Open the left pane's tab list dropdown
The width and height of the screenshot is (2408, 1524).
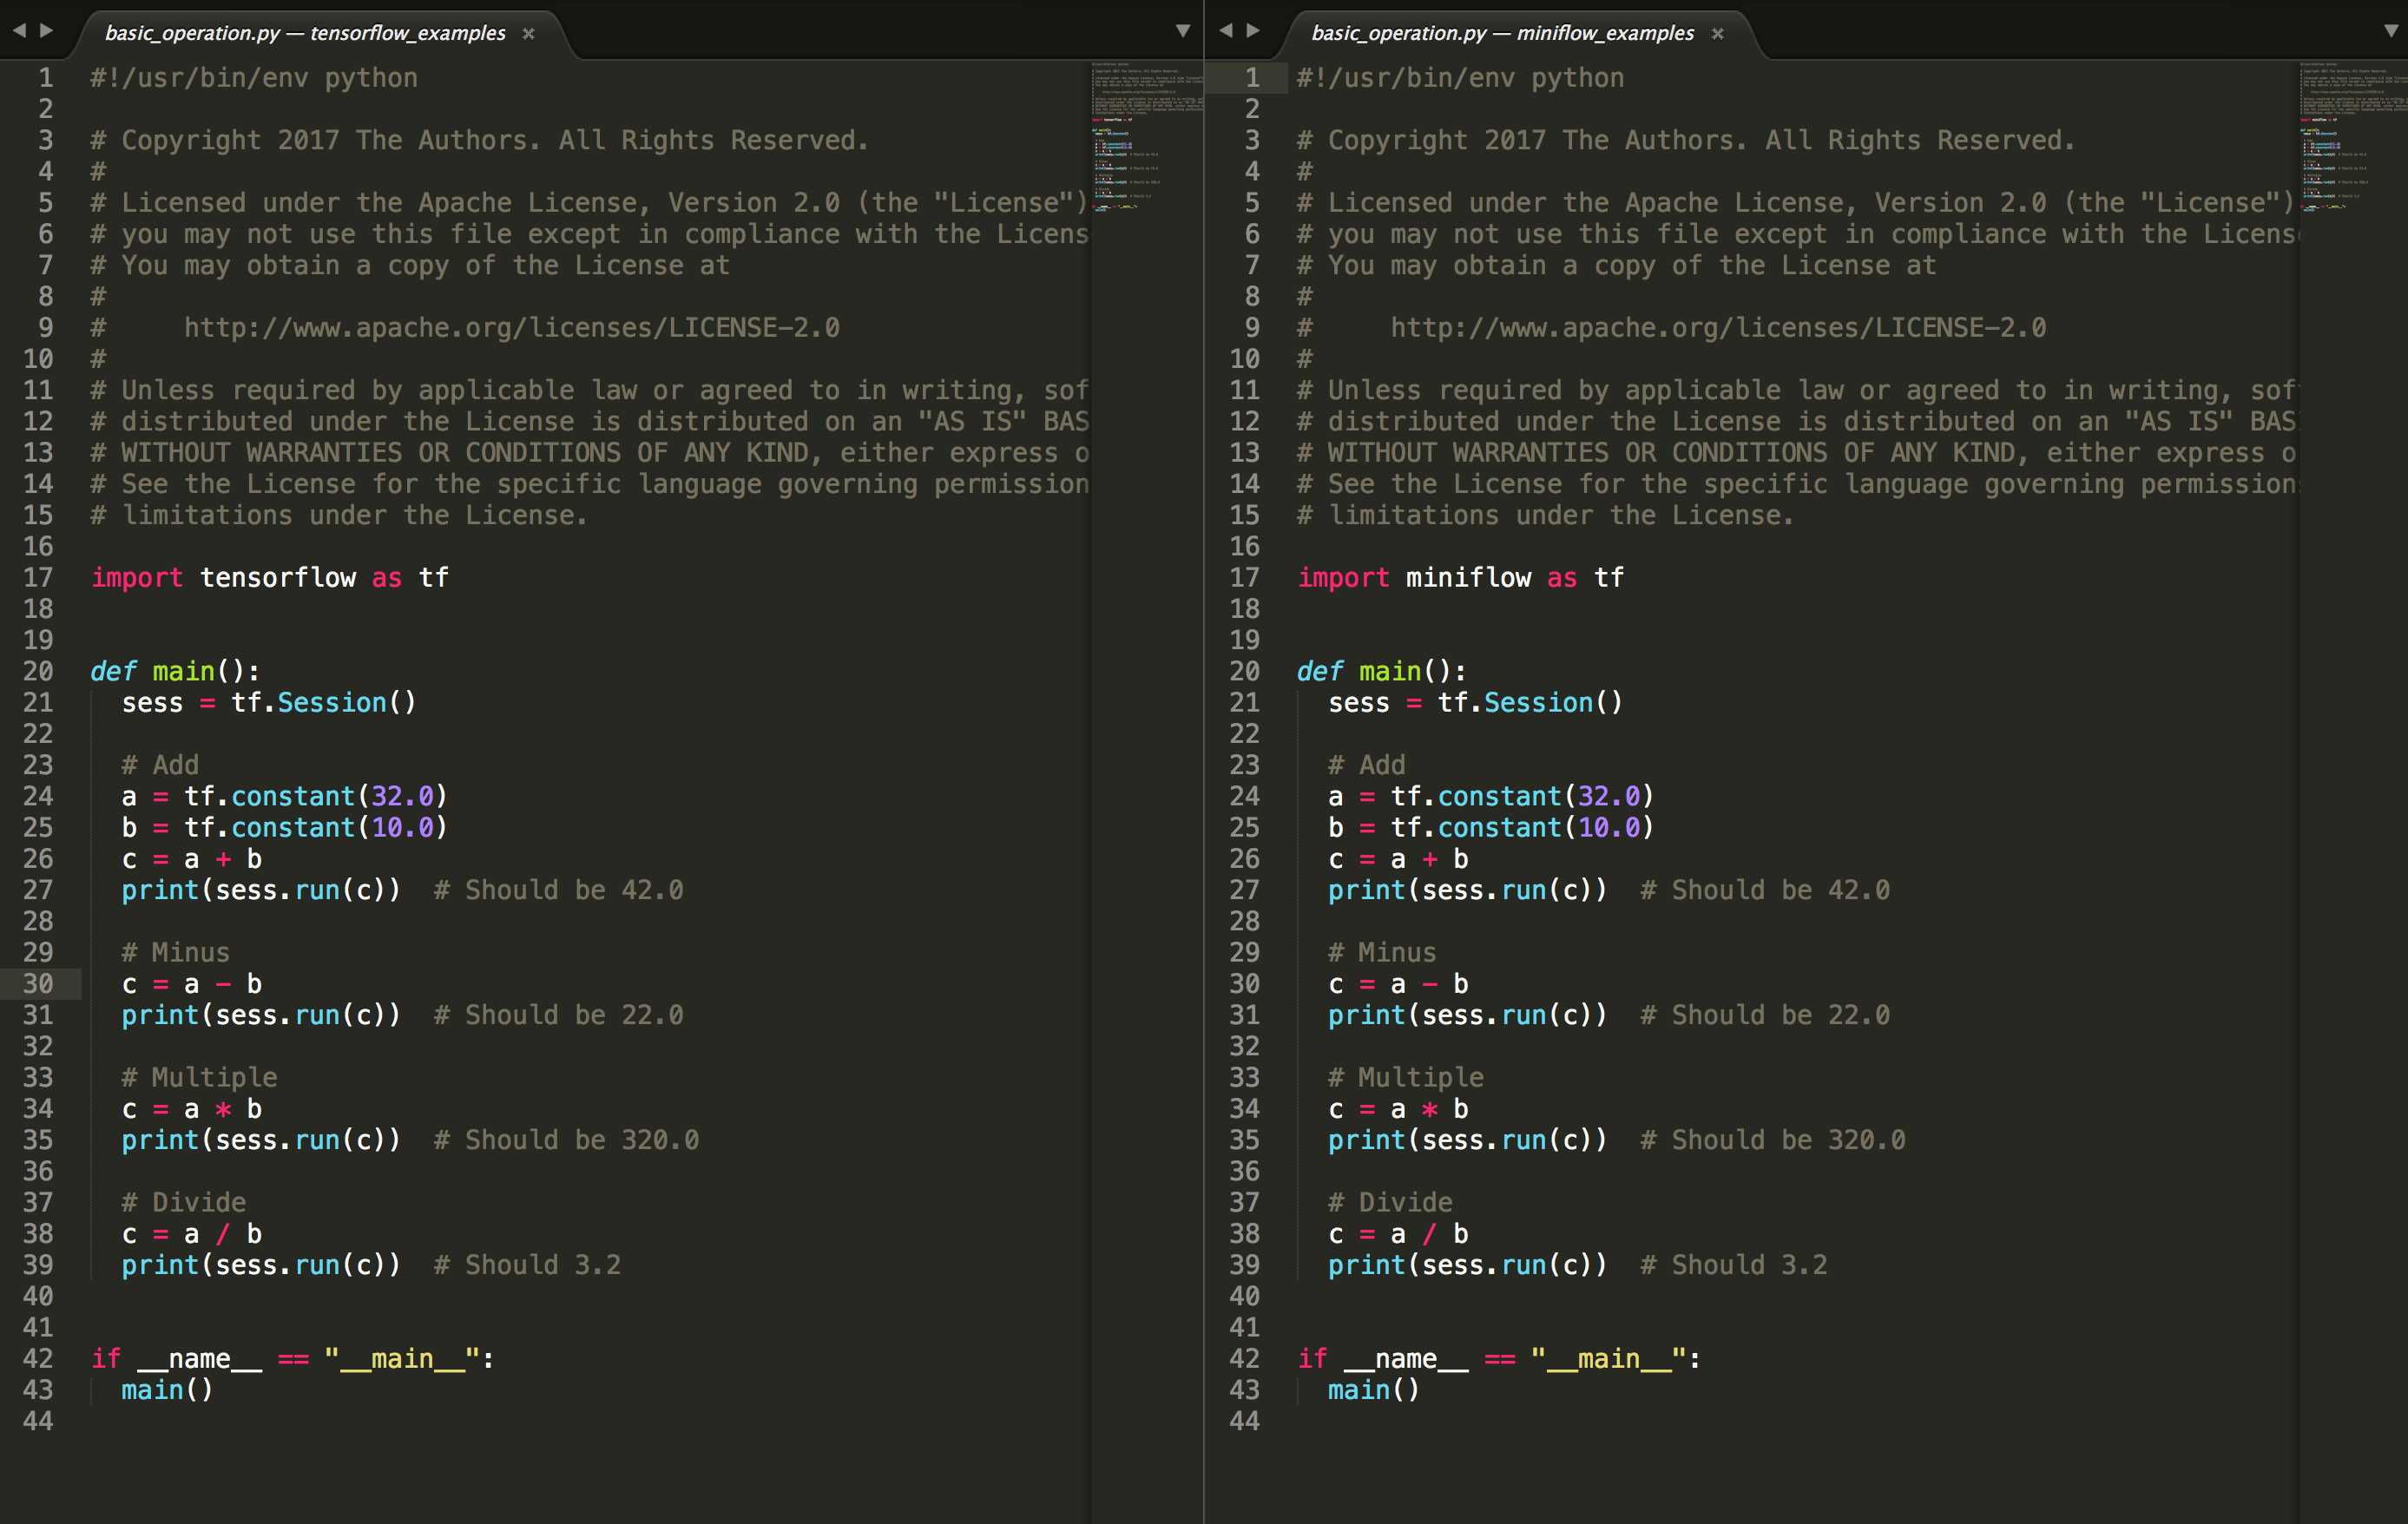tap(1182, 31)
